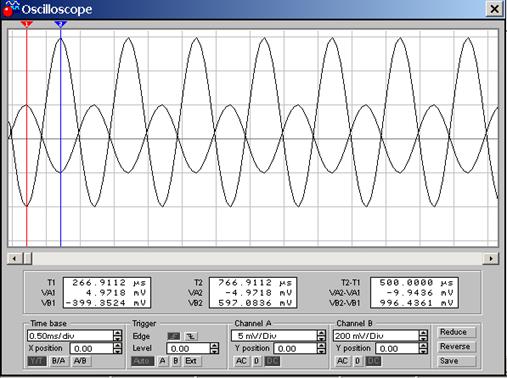The image size is (507, 378).
Task: Select rising edge trigger icon
Action: [x=174, y=336]
